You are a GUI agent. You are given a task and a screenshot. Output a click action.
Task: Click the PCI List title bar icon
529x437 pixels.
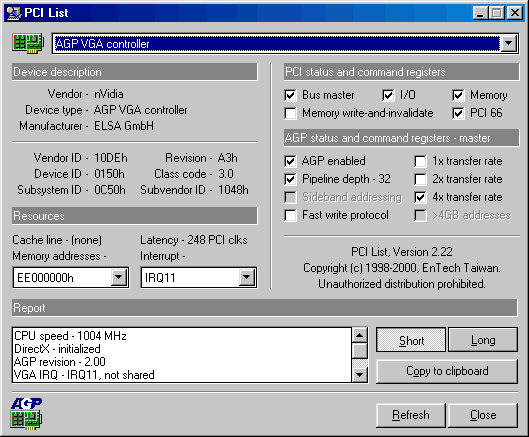14,13
